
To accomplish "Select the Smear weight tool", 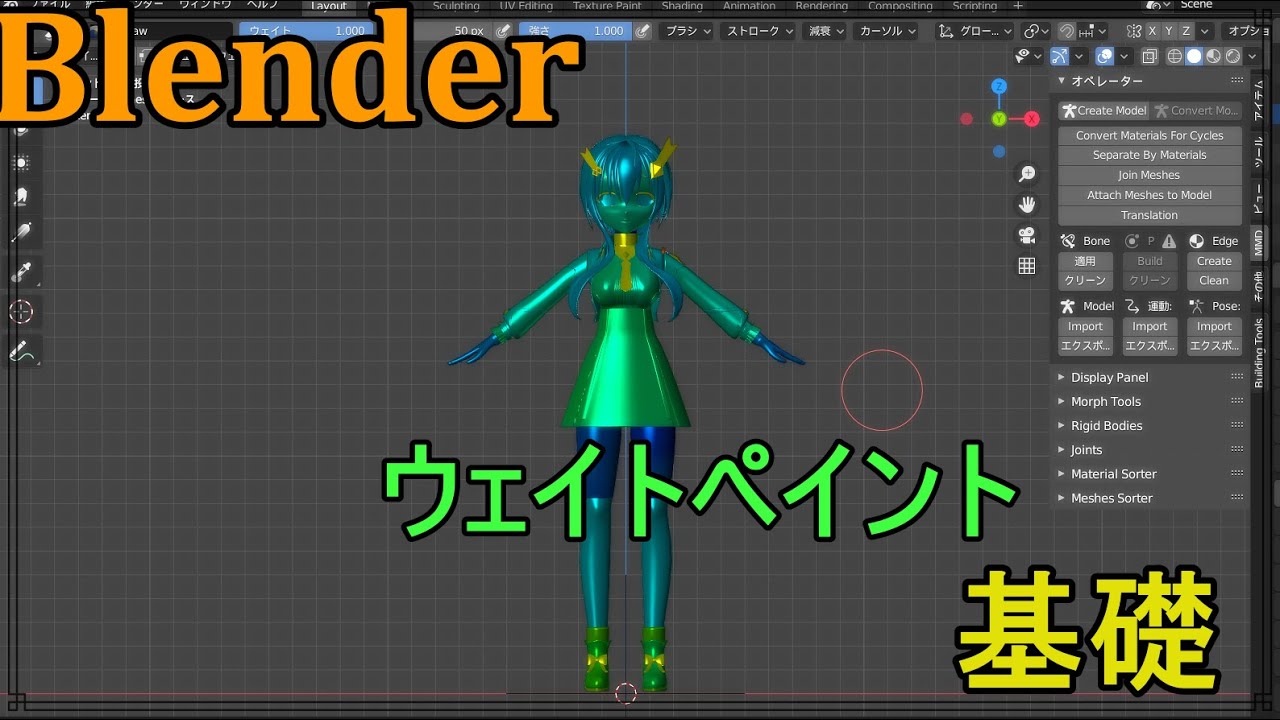I will (x=21, y=196).
